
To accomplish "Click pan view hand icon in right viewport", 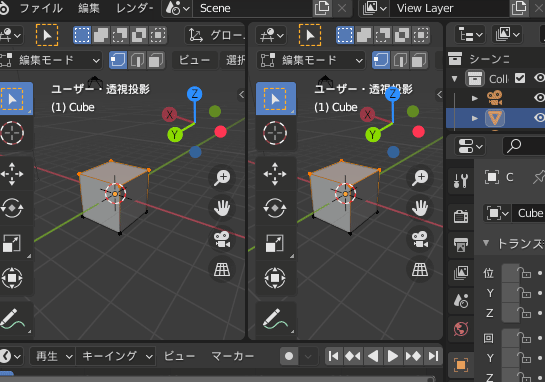I will 420,208.
